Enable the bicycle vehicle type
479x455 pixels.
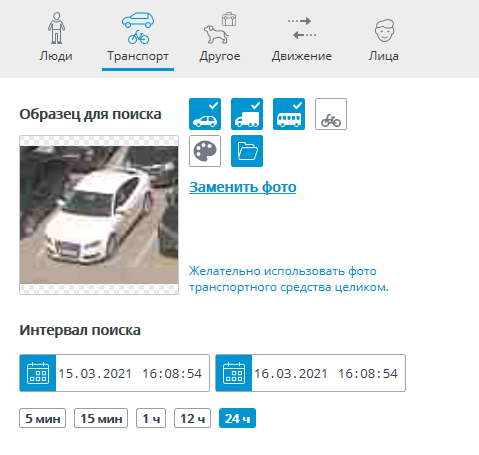point(331,114)
